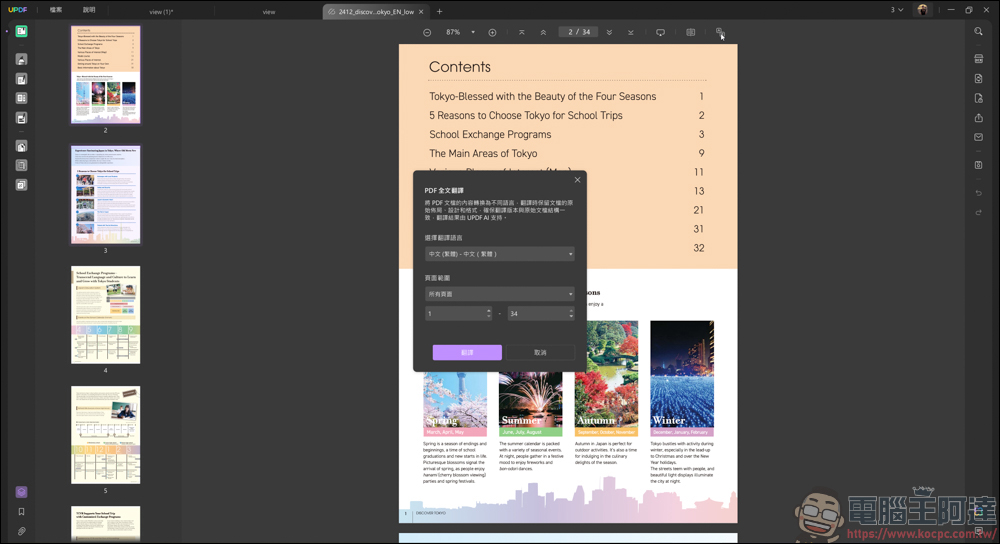Open the 說明 menu
Viewport: 1000px width, 544px height.
[89, 10]
